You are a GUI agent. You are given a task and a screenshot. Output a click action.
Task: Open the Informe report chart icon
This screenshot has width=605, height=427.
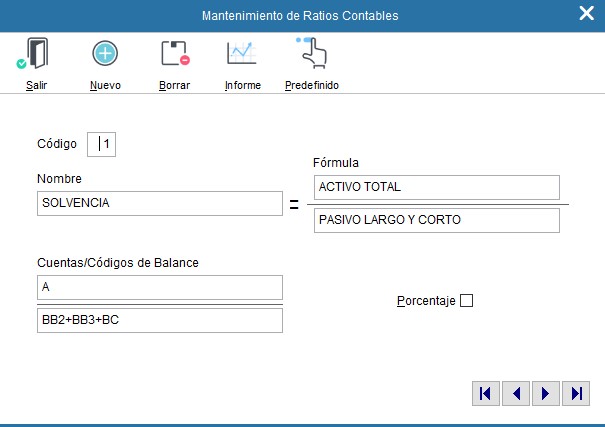(242, 54)
